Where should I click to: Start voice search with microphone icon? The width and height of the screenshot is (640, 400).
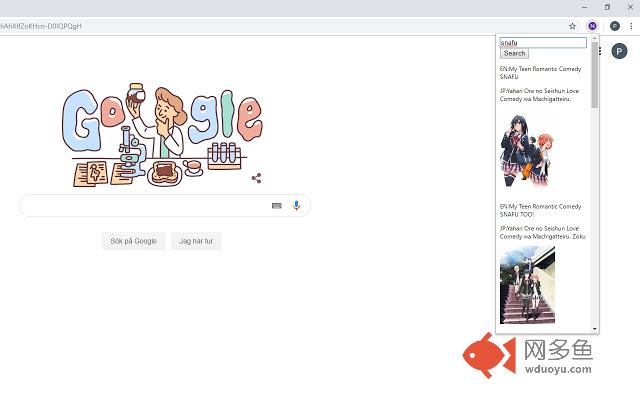[296, 206]
